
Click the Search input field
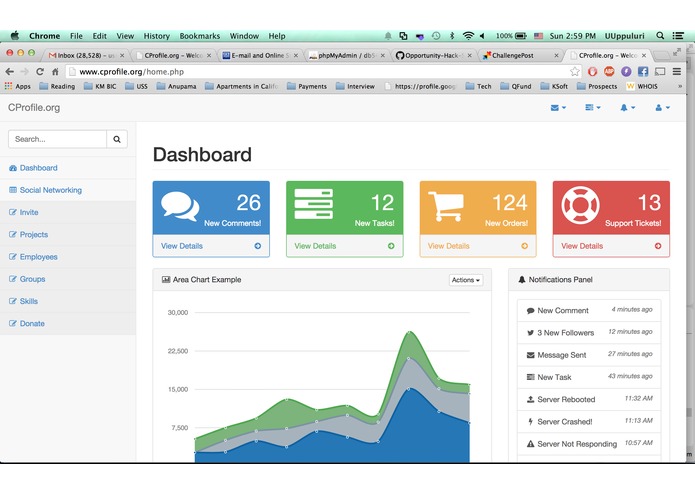tap(57, 139)
